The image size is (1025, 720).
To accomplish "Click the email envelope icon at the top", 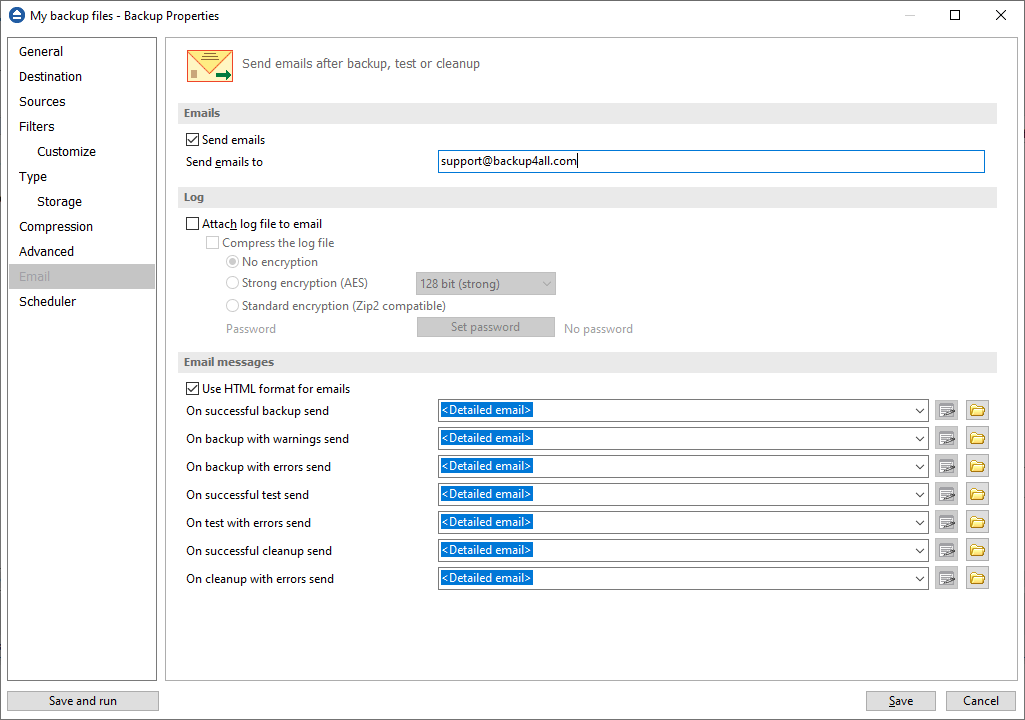I will point(209,64).
